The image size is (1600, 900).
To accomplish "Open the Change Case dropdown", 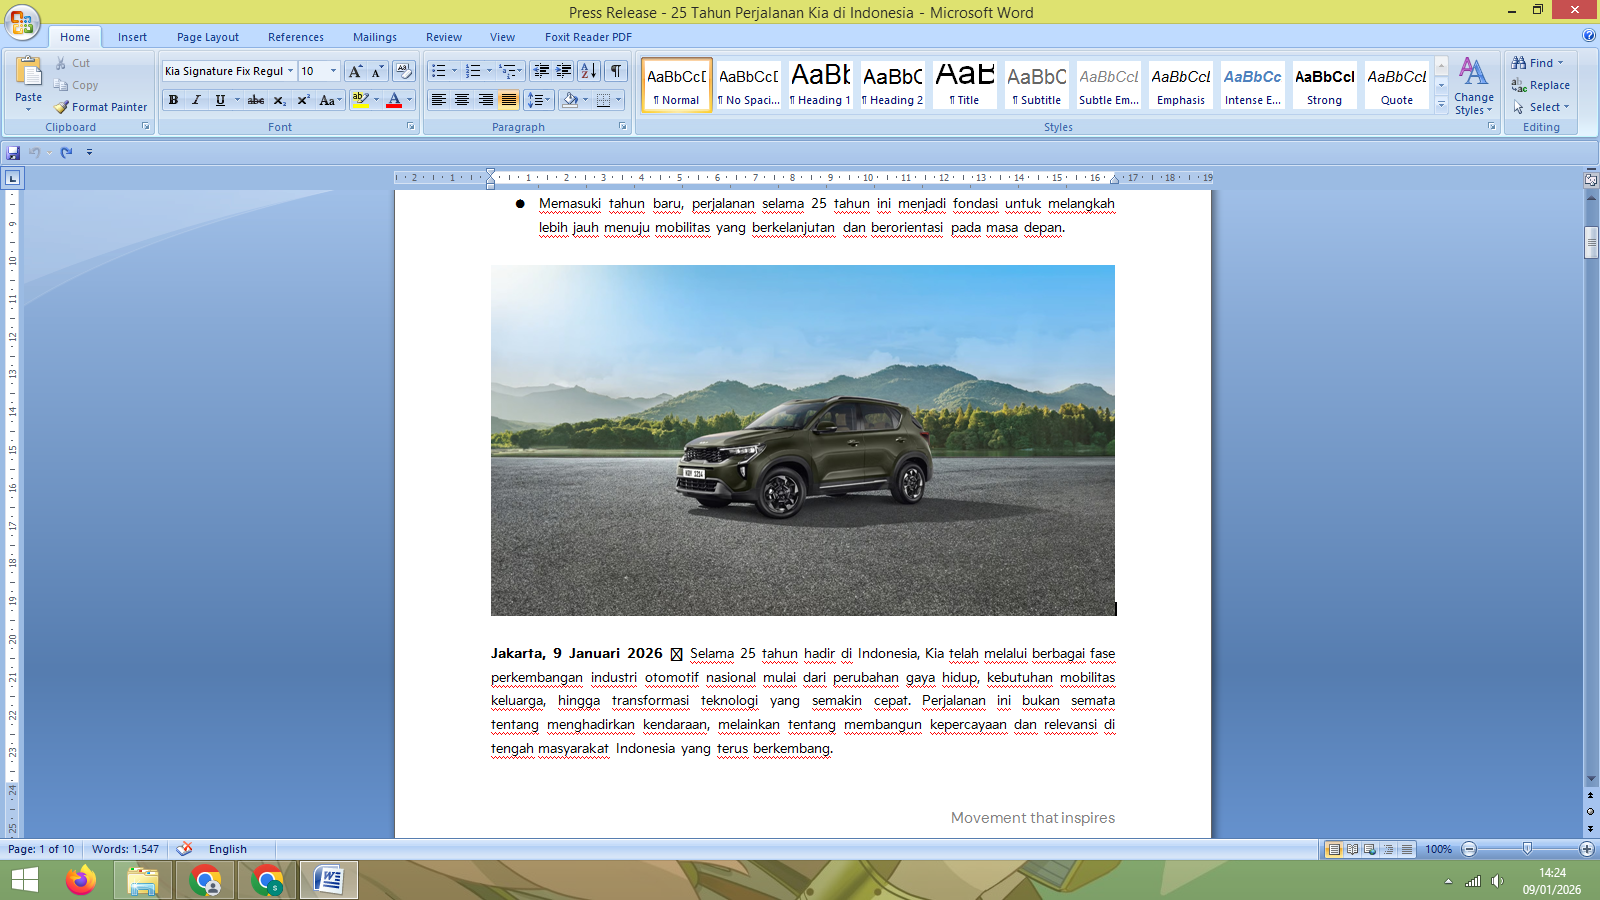I will tap(329, 100).
